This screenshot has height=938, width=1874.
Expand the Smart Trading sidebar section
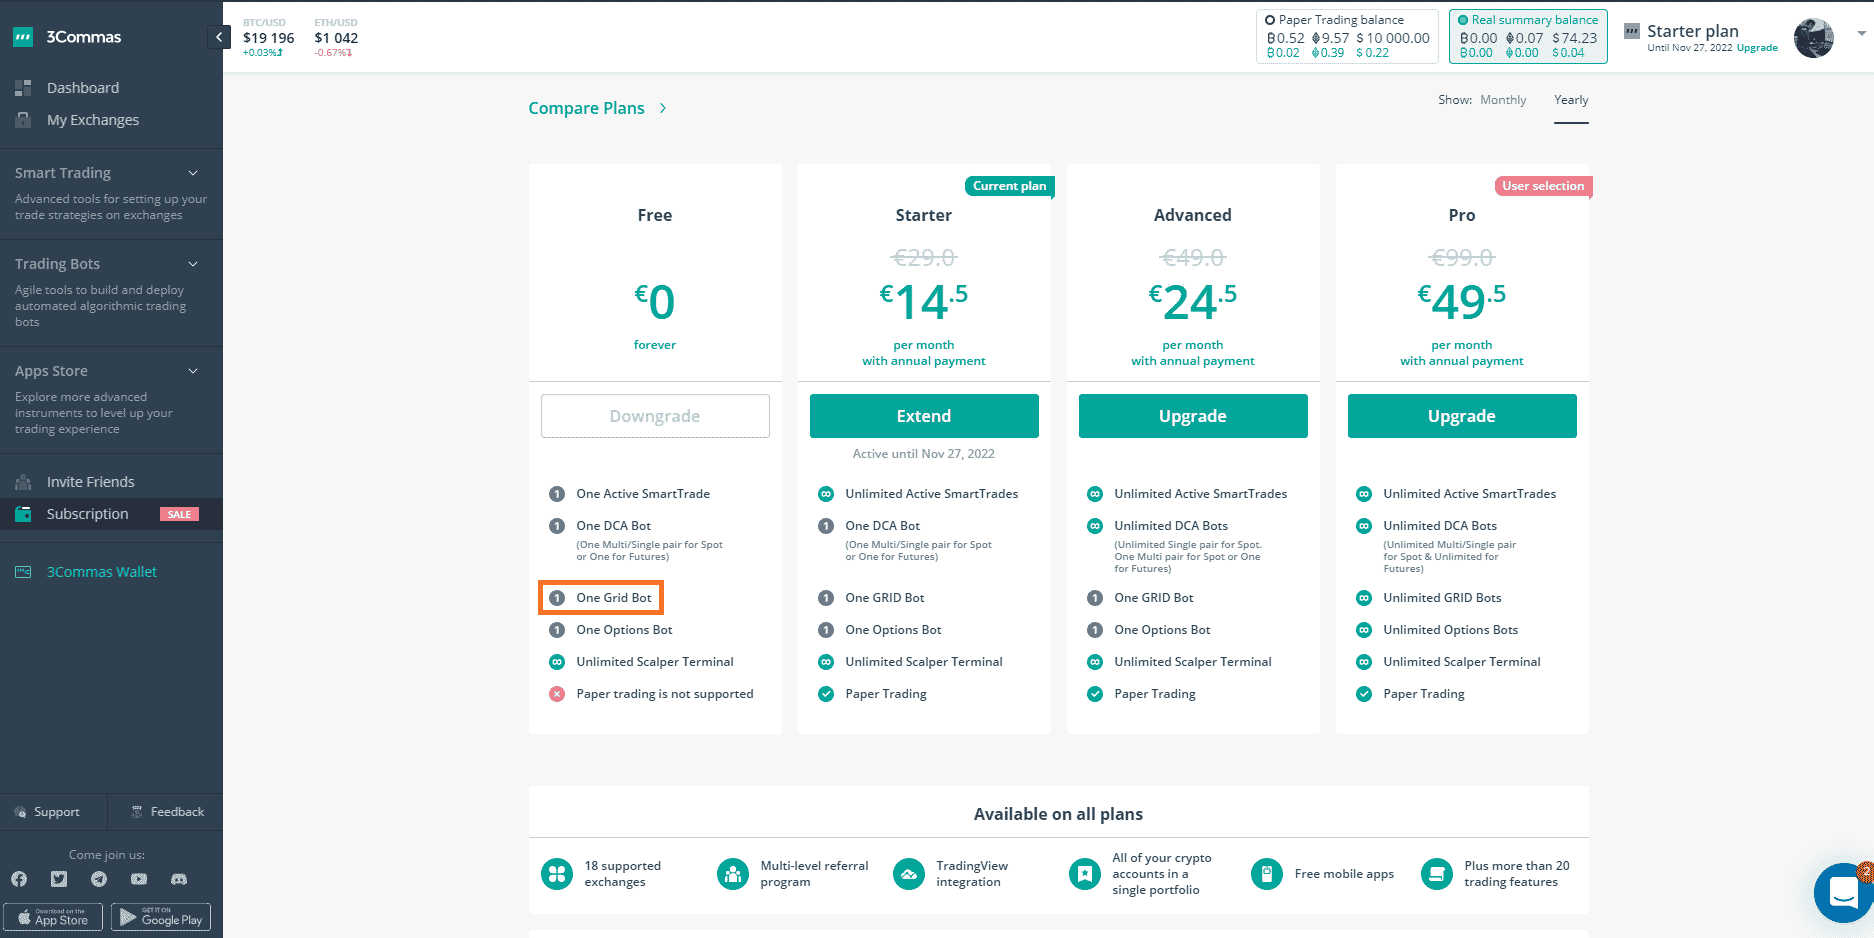pos(193,173)
